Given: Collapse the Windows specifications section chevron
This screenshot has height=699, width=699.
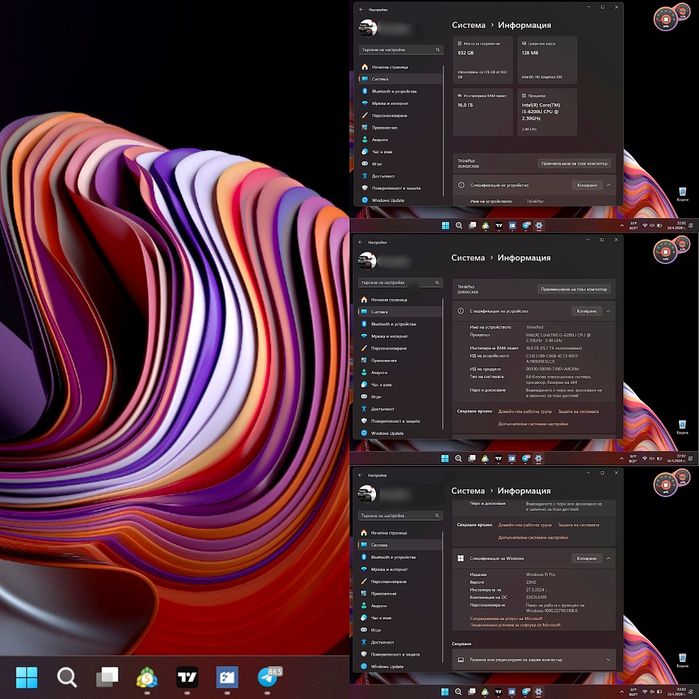Looking at the screenshot, I should click(608, 558).
